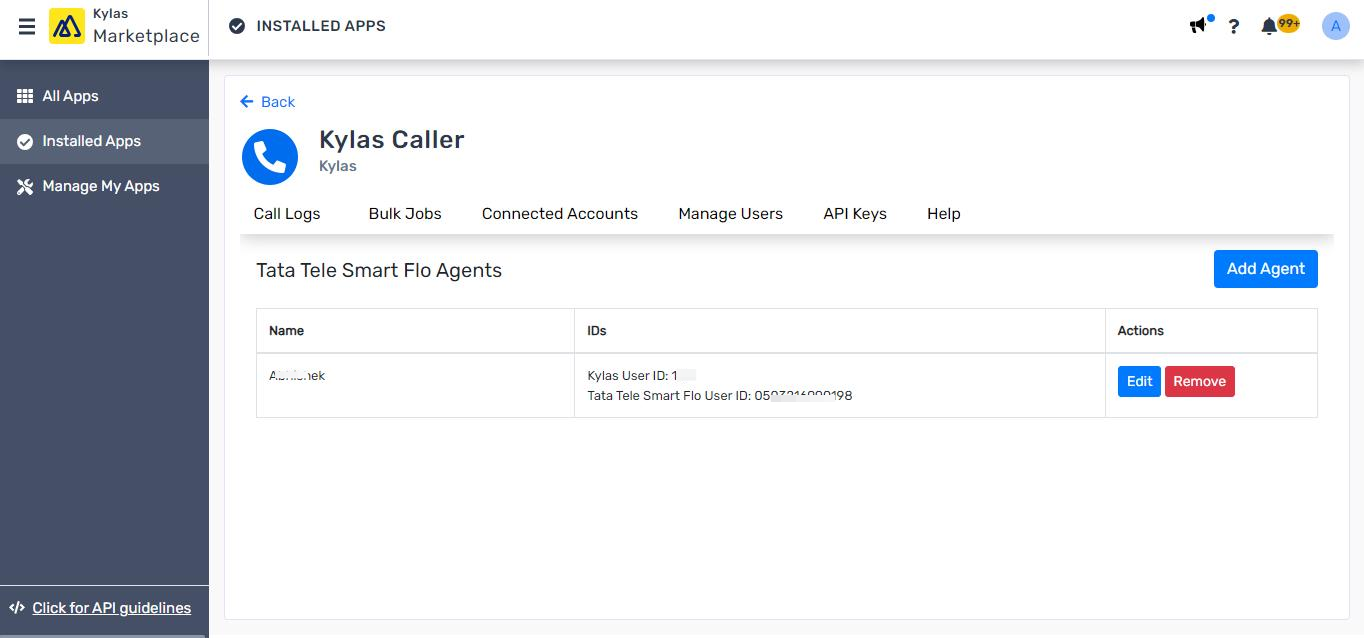Image resolution: width=1364 pixels, height=638 pixels.
Task: Go to All Apps in sidebar
Action: [x=104, y=96]
